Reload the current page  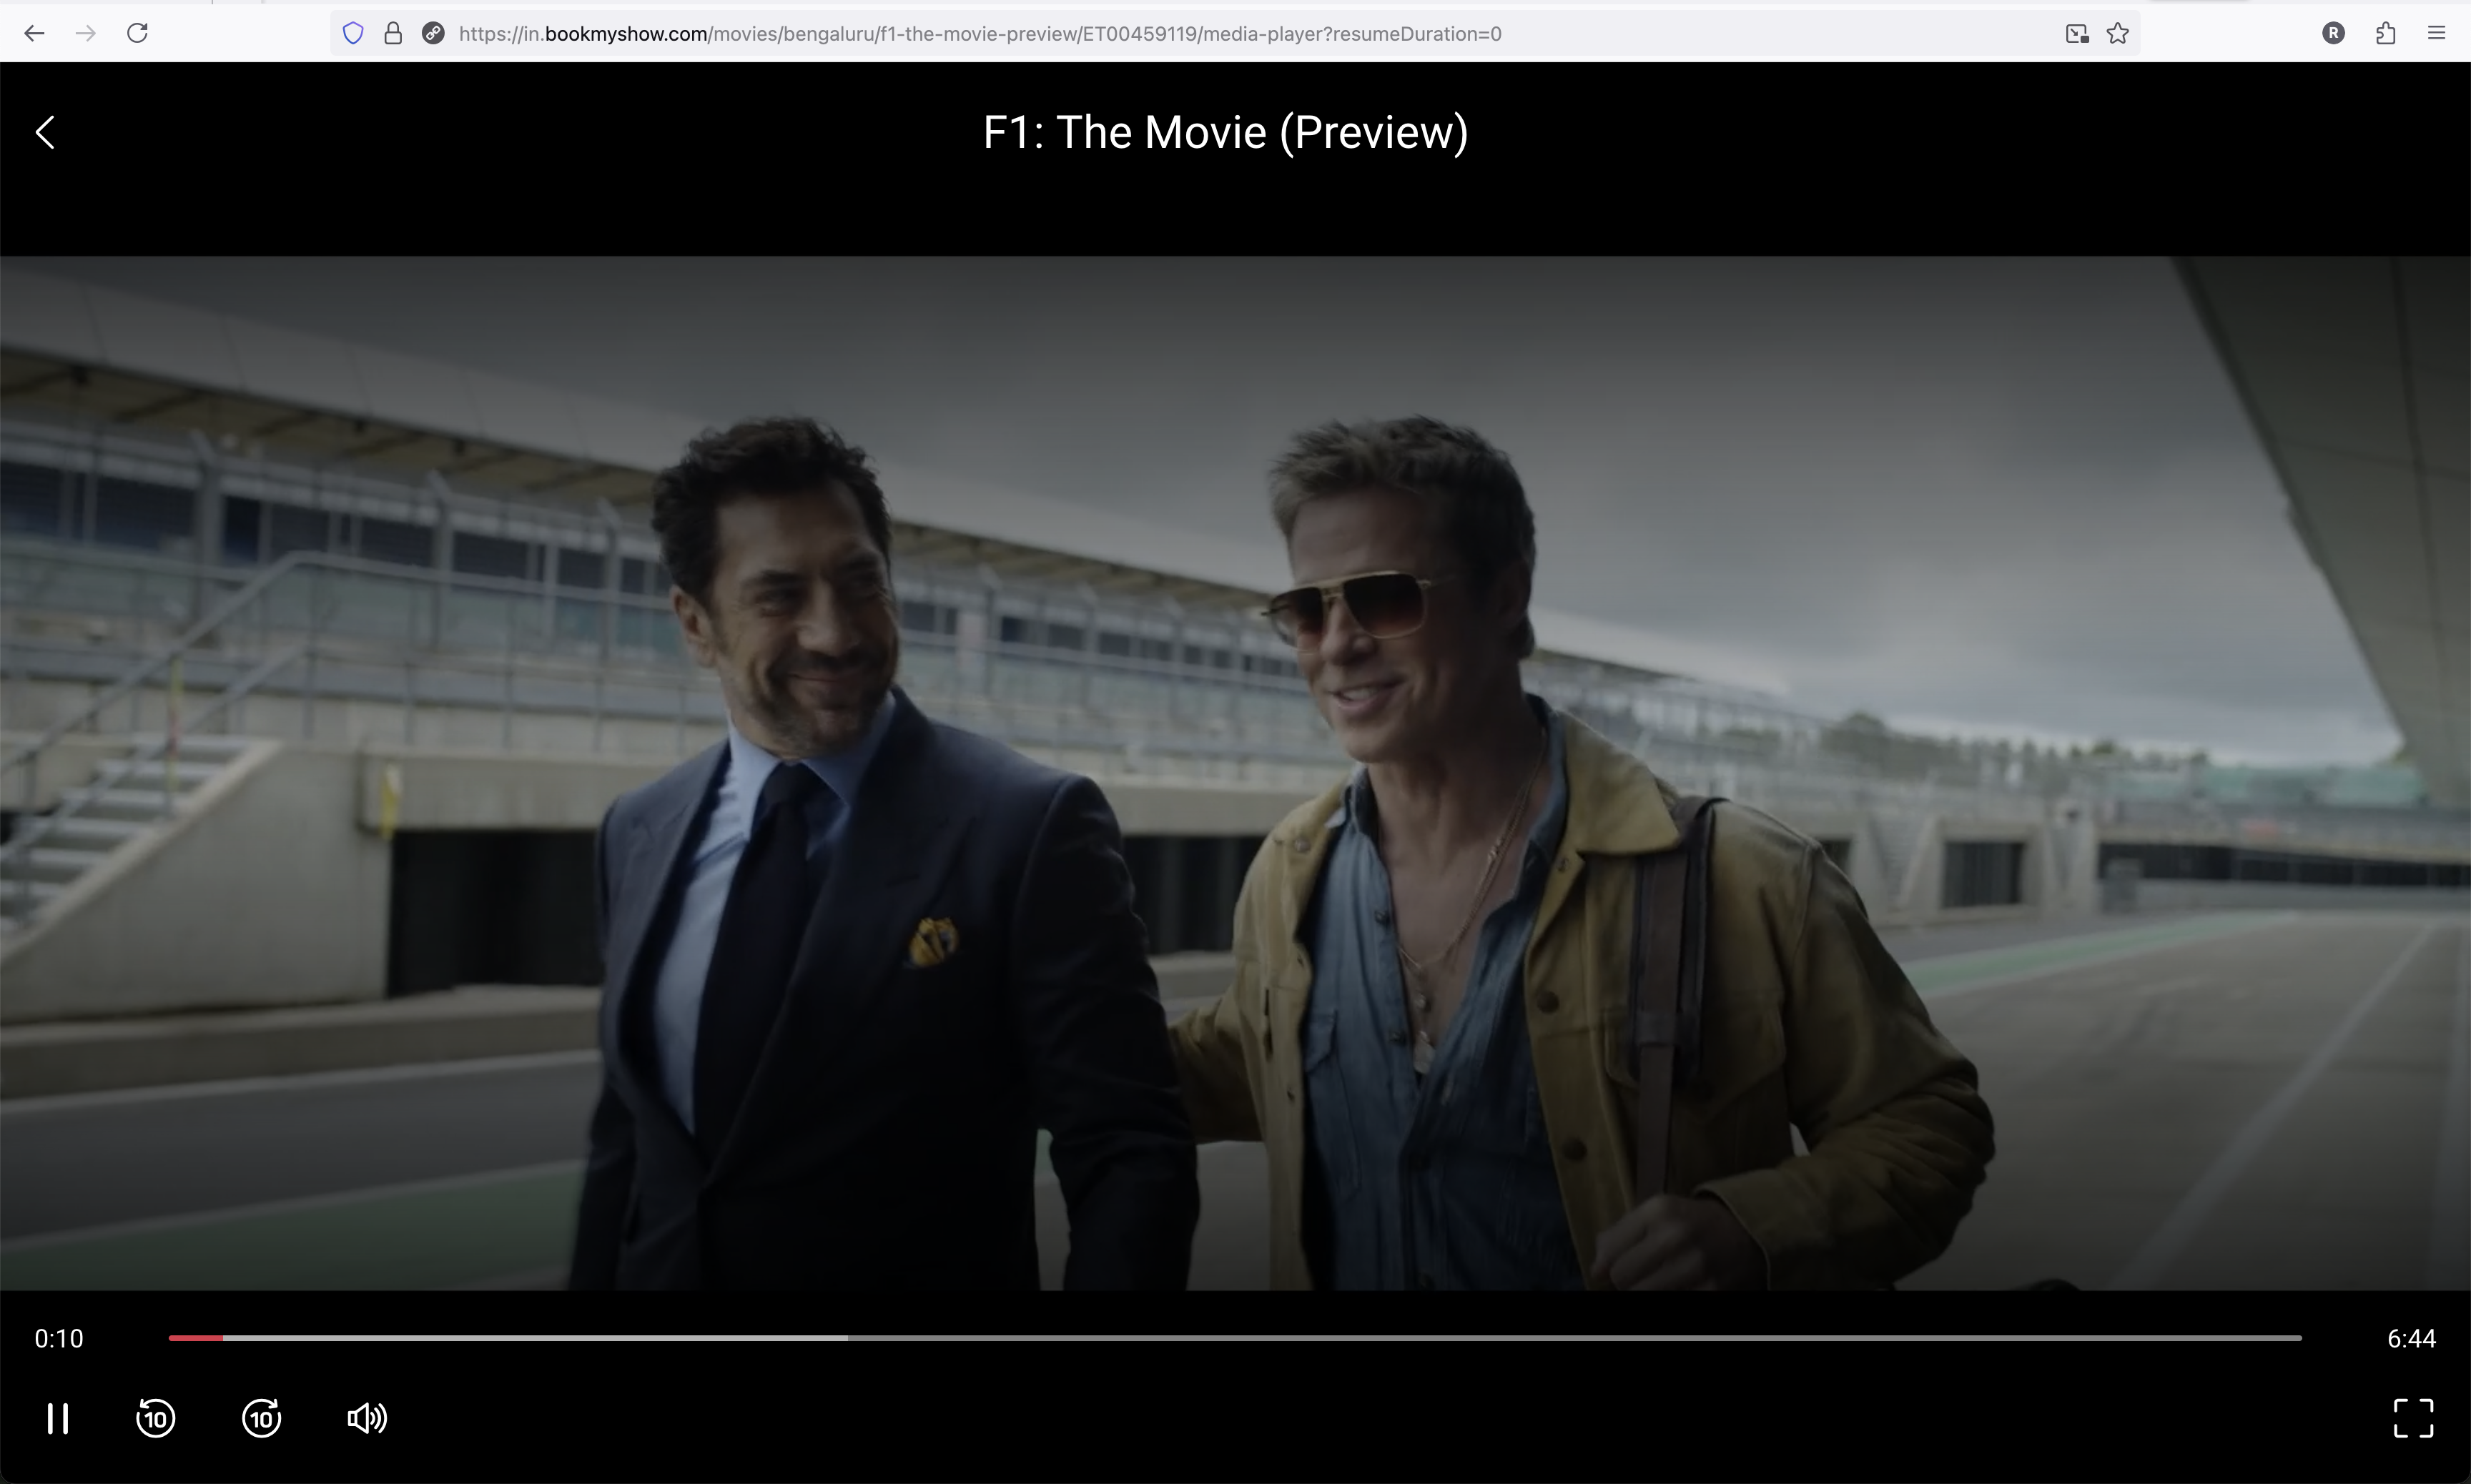138,33
